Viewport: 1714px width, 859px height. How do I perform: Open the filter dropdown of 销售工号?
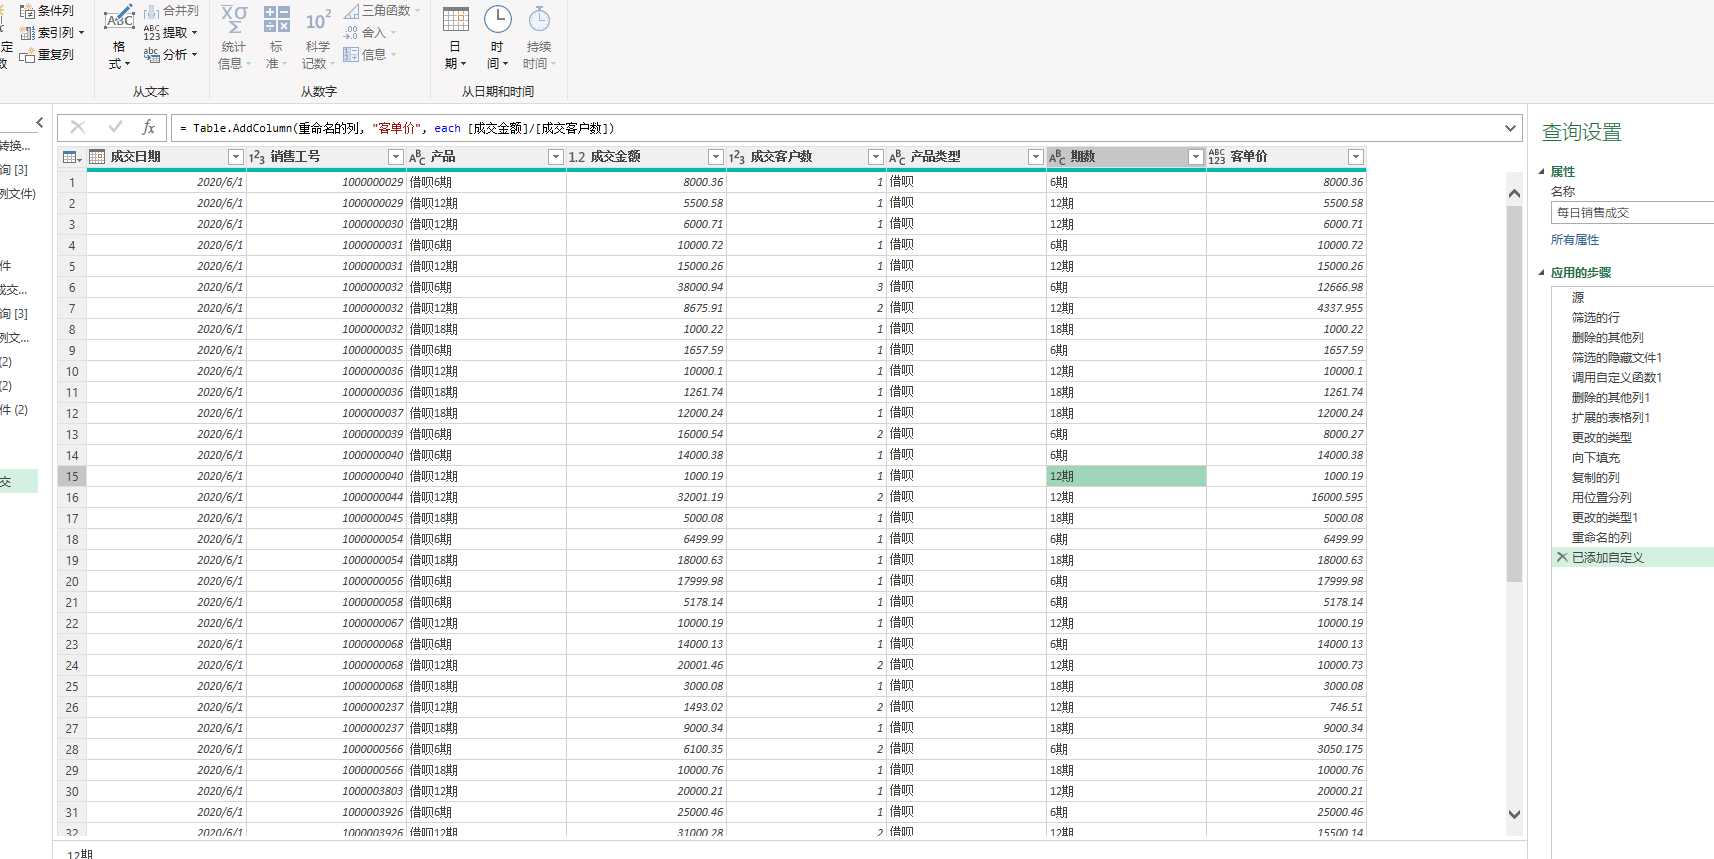tap(396, 157)
